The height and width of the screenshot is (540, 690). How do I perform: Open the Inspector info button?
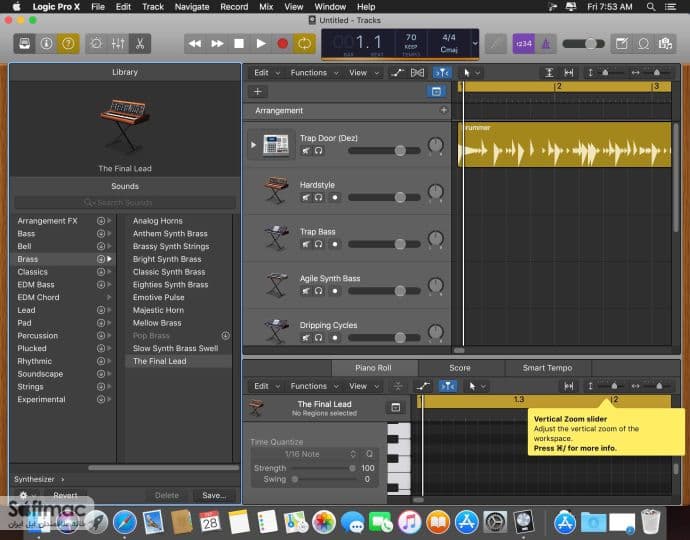(x=46, y=44)
